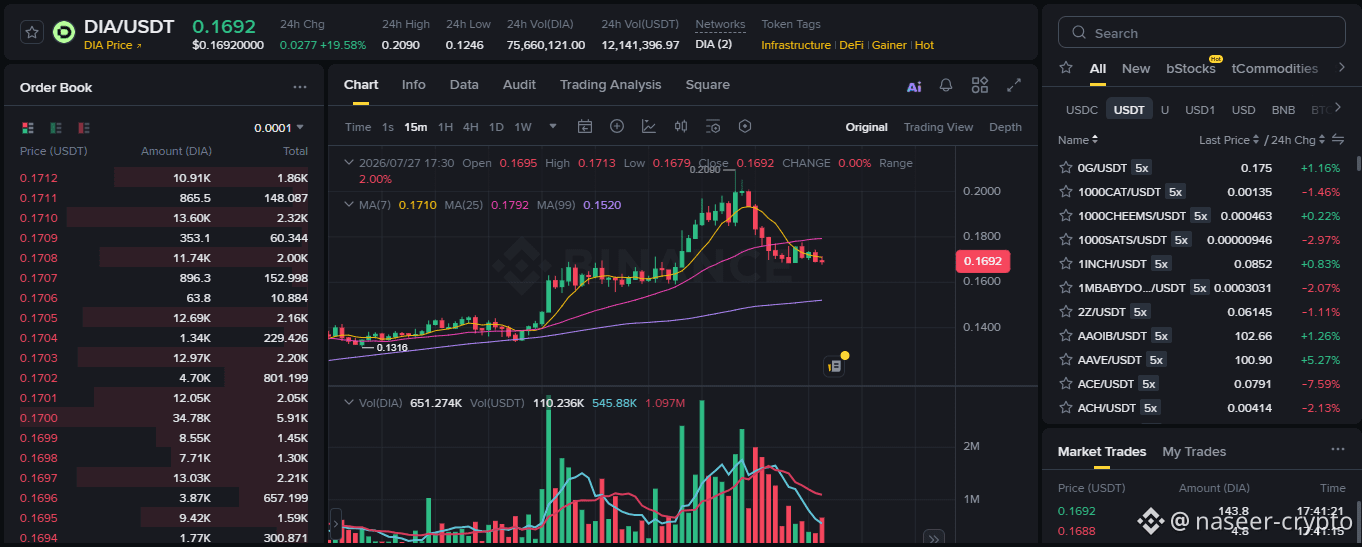Favorite the 0G/USDT pair star

(1066, 168)
